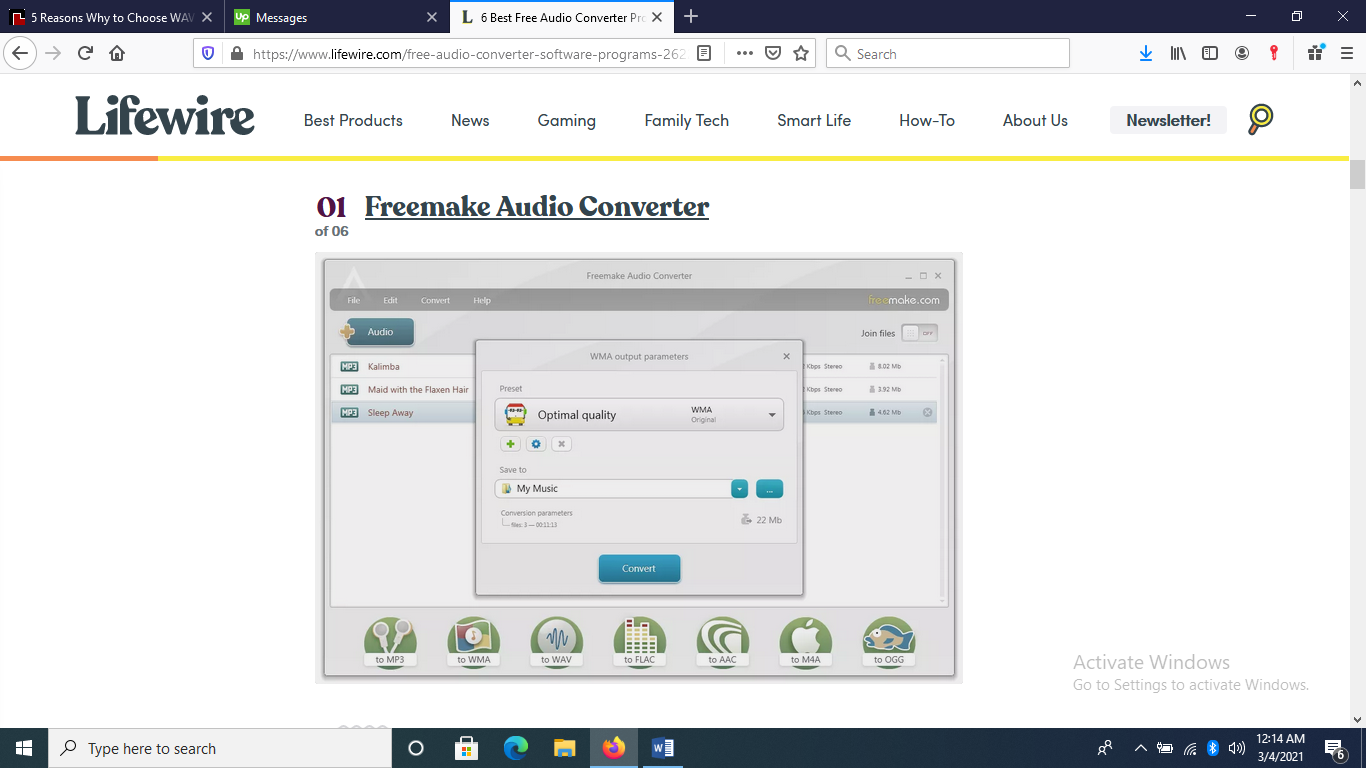
Task: Click the page vertical scrollbar thumb
Action: (1357, 174)
